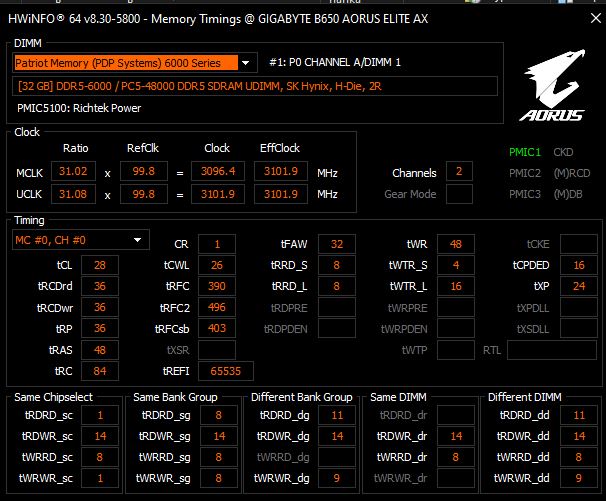Click the (M)RCD label
606x501 pixels.
click(572, 173)
